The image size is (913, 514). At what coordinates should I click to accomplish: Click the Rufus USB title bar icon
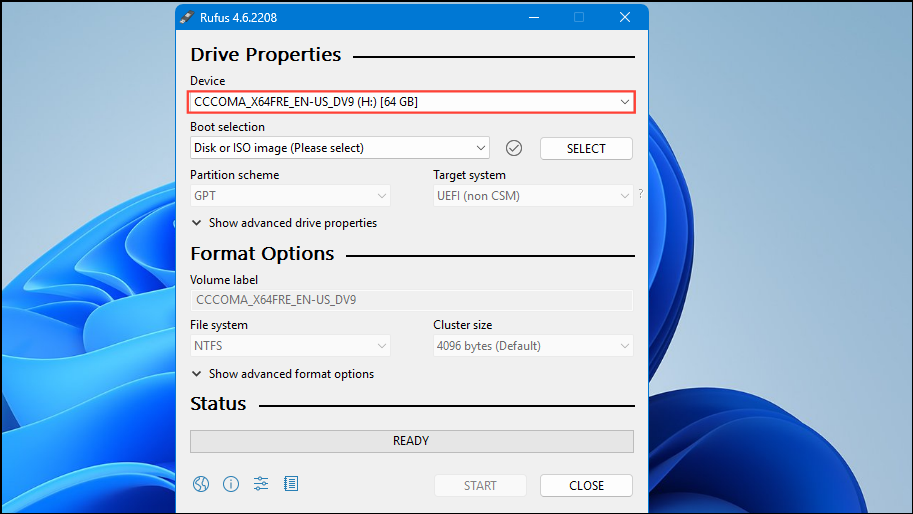click(187, 17)
